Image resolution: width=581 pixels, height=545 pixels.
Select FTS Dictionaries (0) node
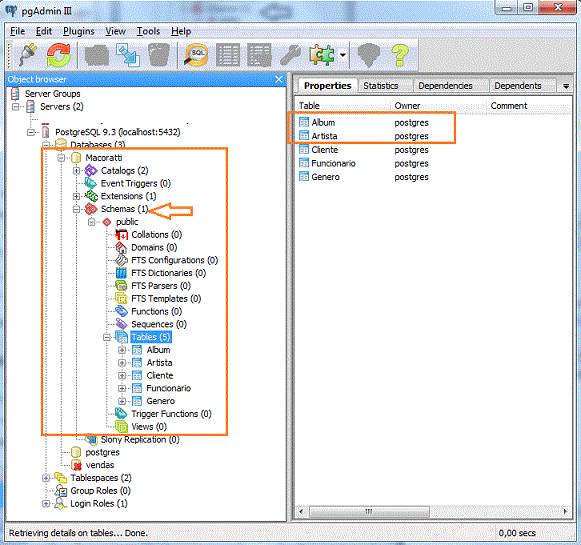point(168,273)
